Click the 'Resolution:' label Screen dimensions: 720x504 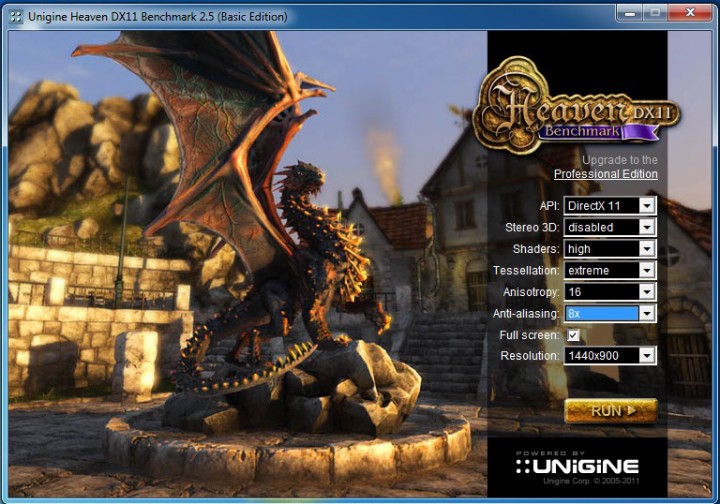(530, 356)
